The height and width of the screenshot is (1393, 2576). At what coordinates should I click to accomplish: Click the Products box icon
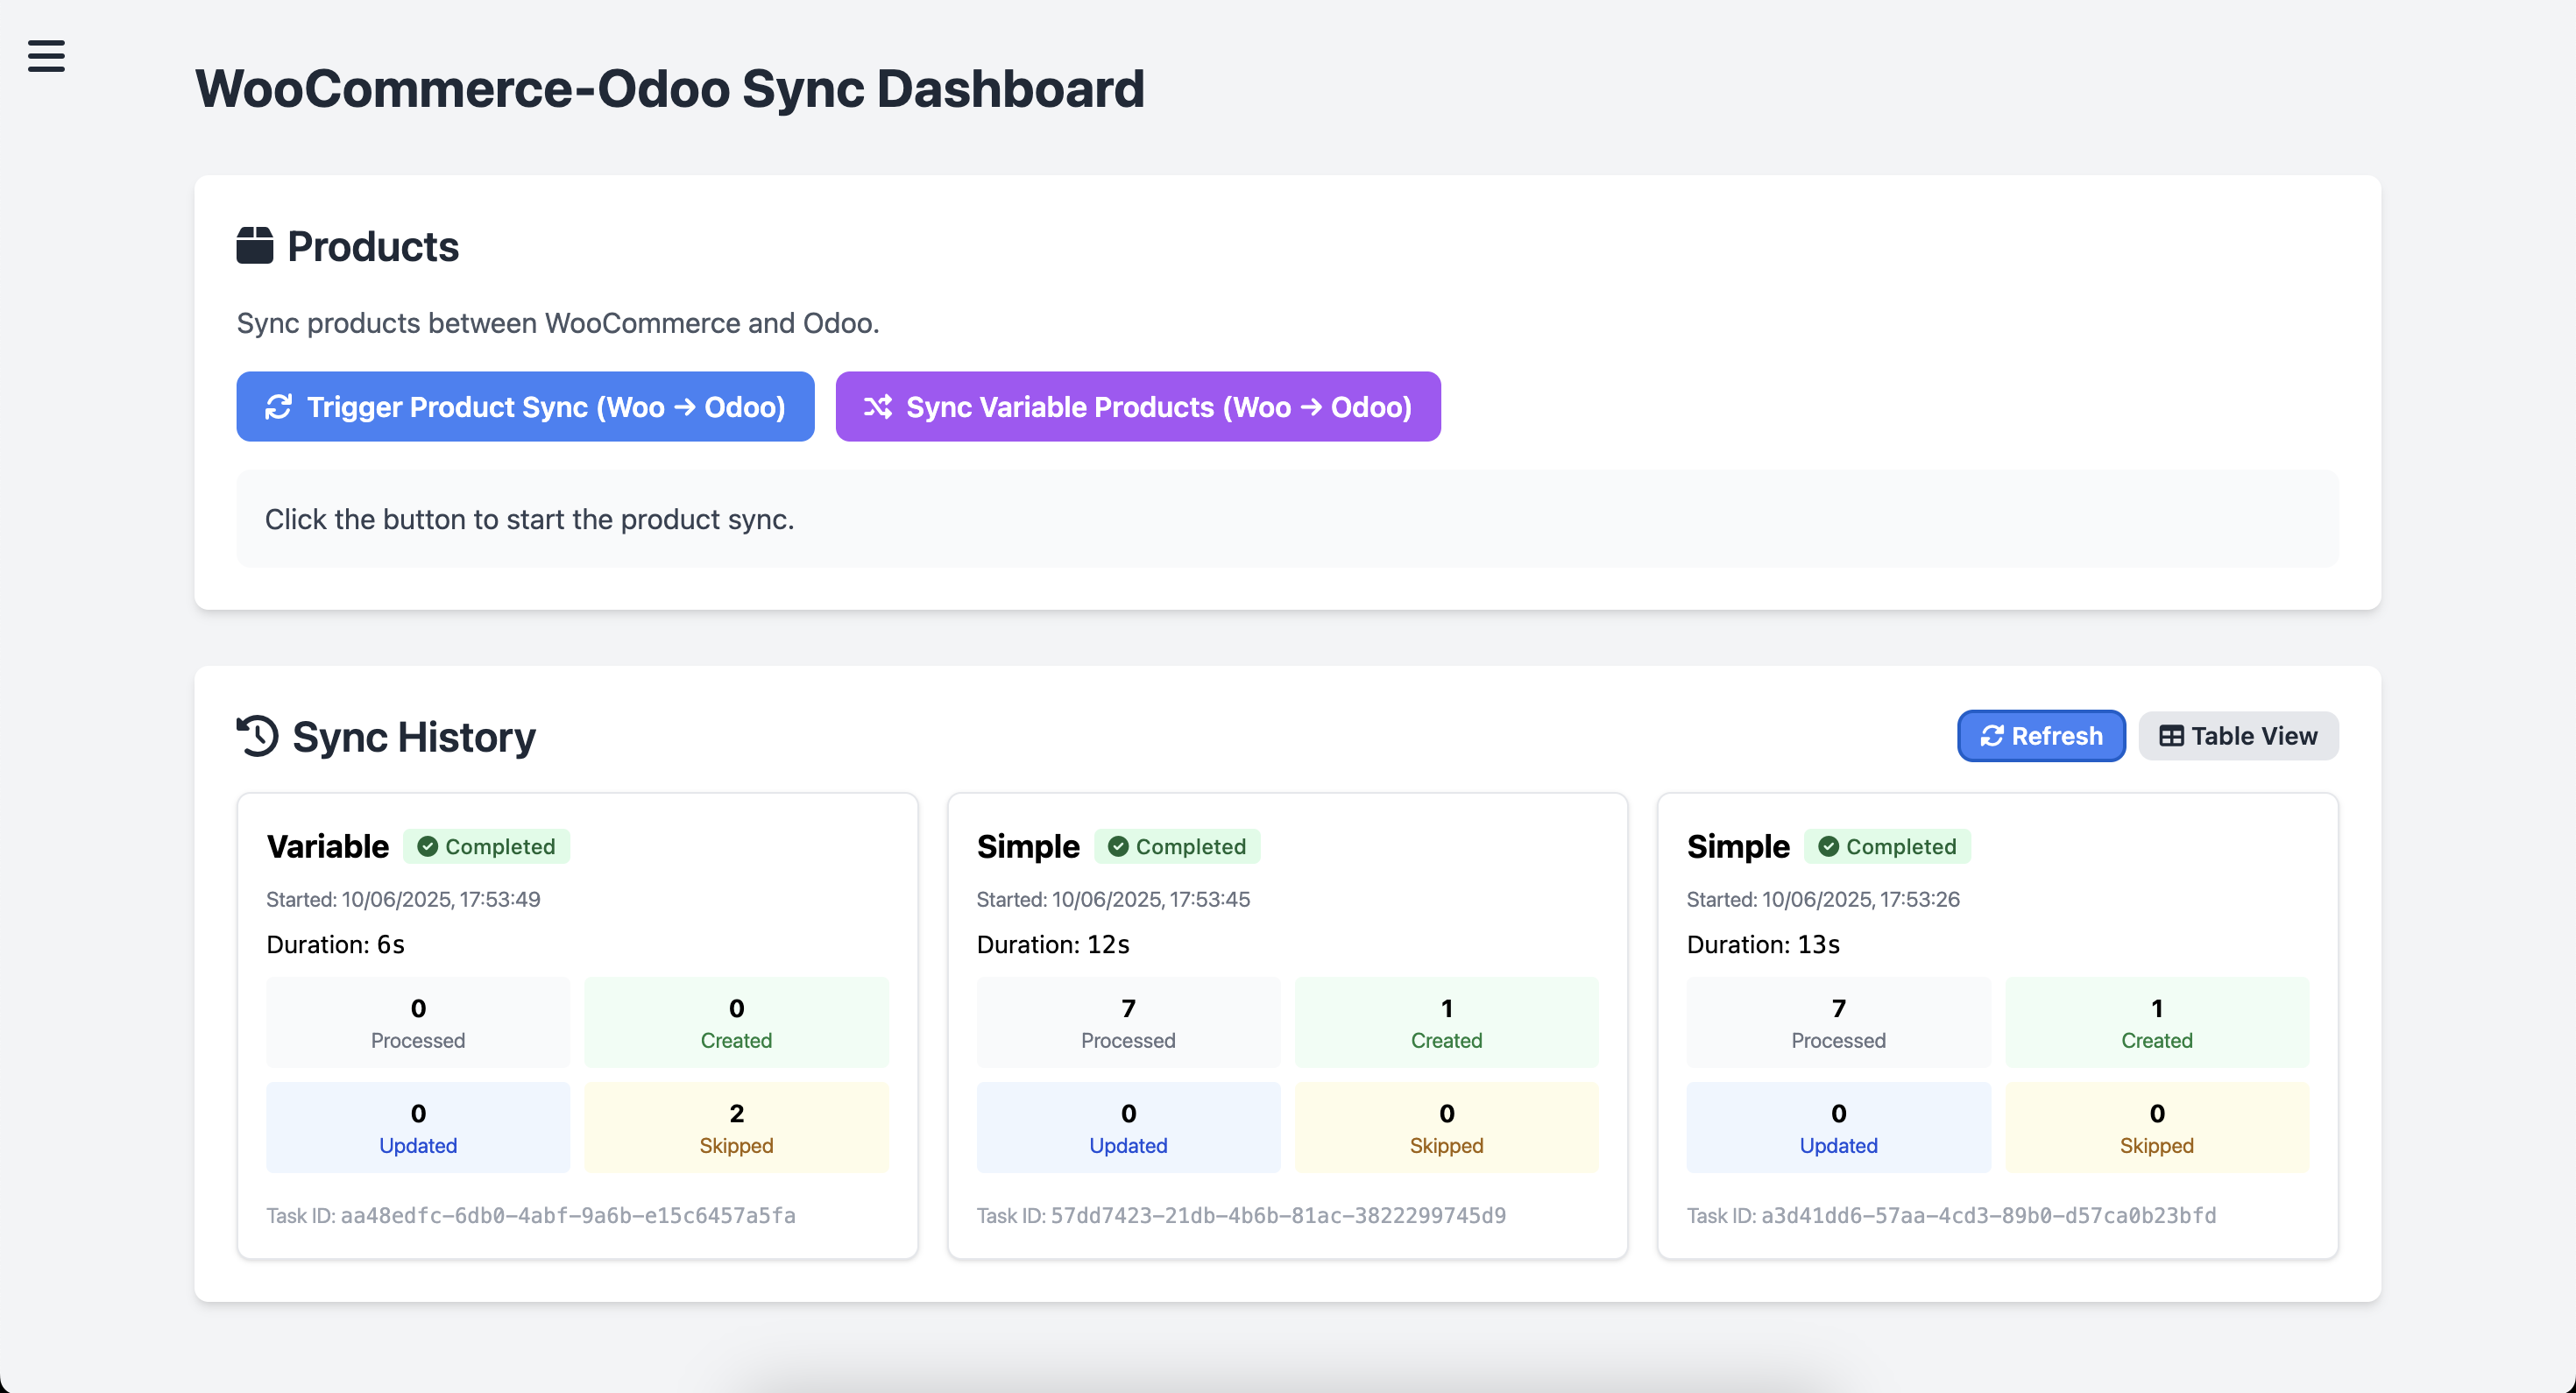[x=254, y=246]
